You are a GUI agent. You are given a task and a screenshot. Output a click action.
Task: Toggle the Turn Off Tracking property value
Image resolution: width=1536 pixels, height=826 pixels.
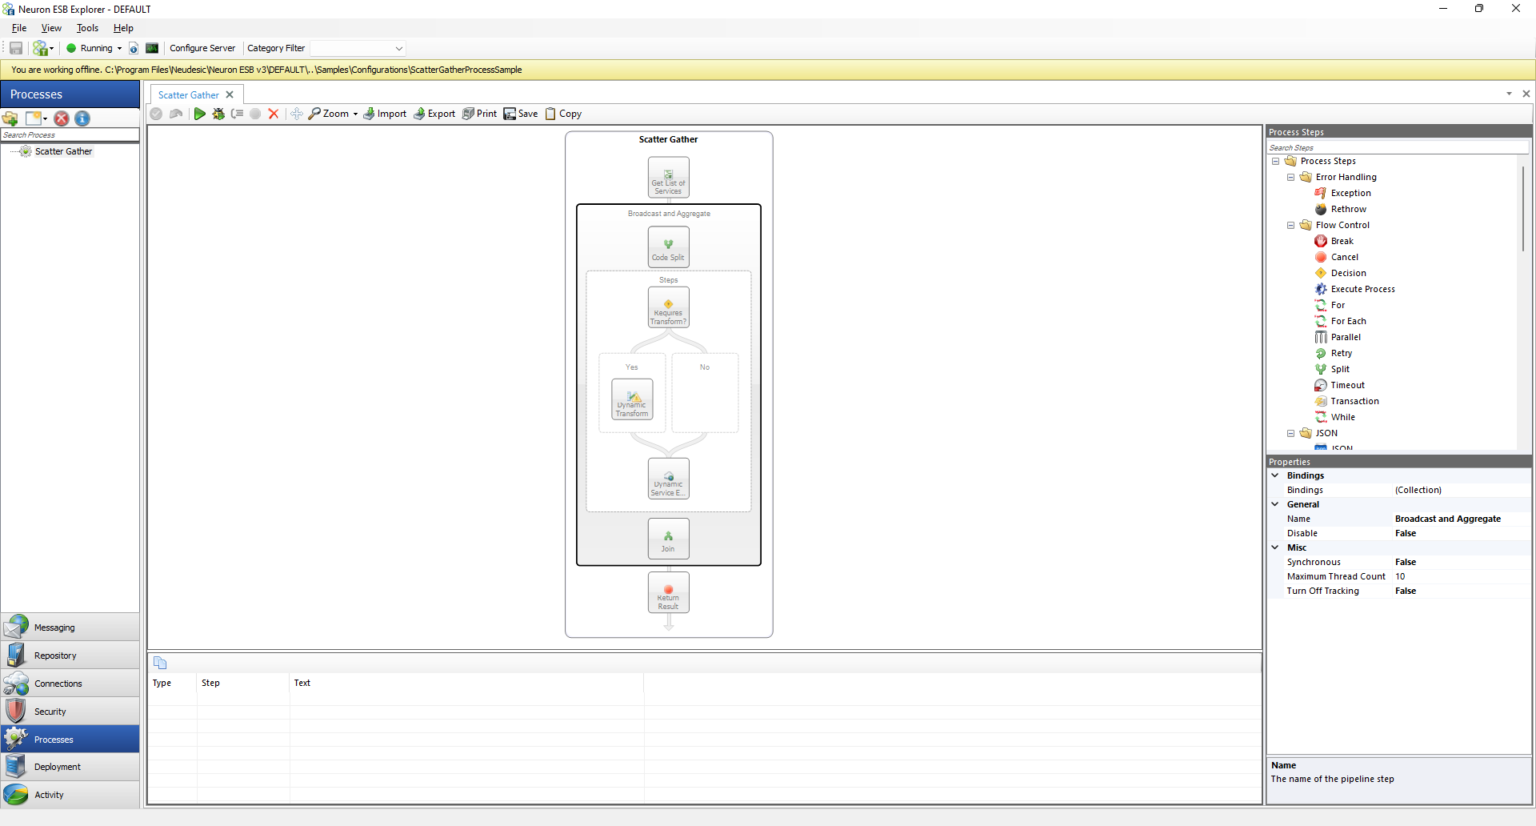[1405, 591]
